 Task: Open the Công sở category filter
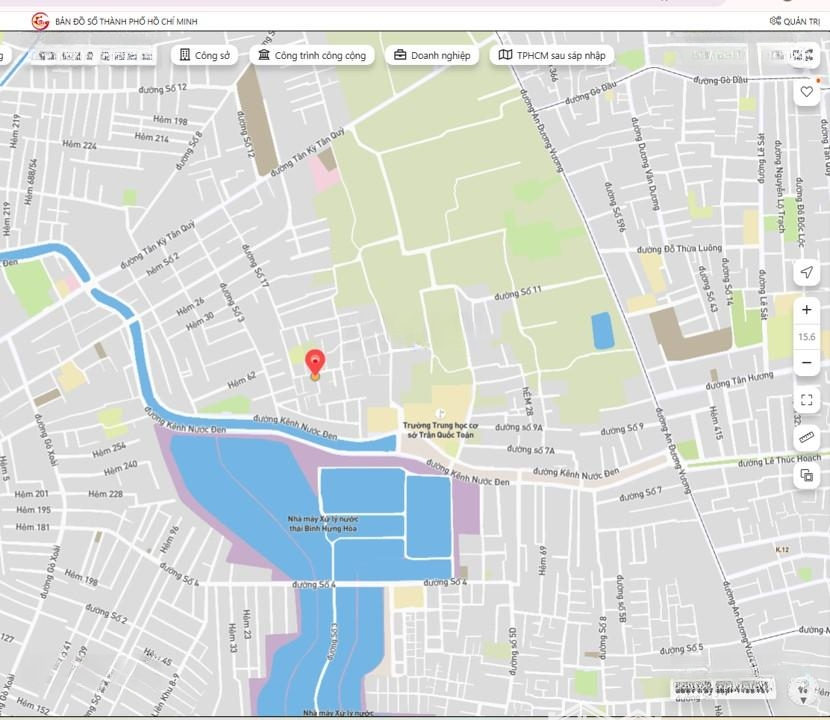tap(204, 56)
